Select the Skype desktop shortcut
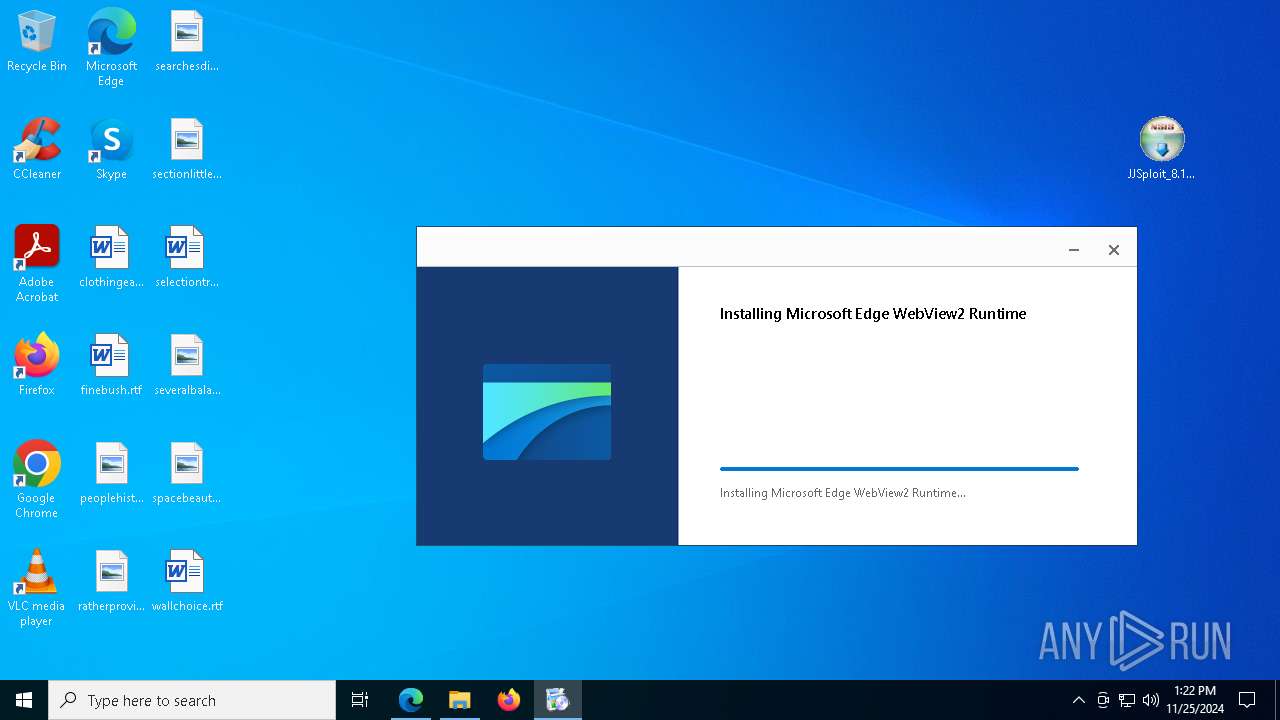The width and height of the screenshot is (1280, 720). (x=111, y=150)
